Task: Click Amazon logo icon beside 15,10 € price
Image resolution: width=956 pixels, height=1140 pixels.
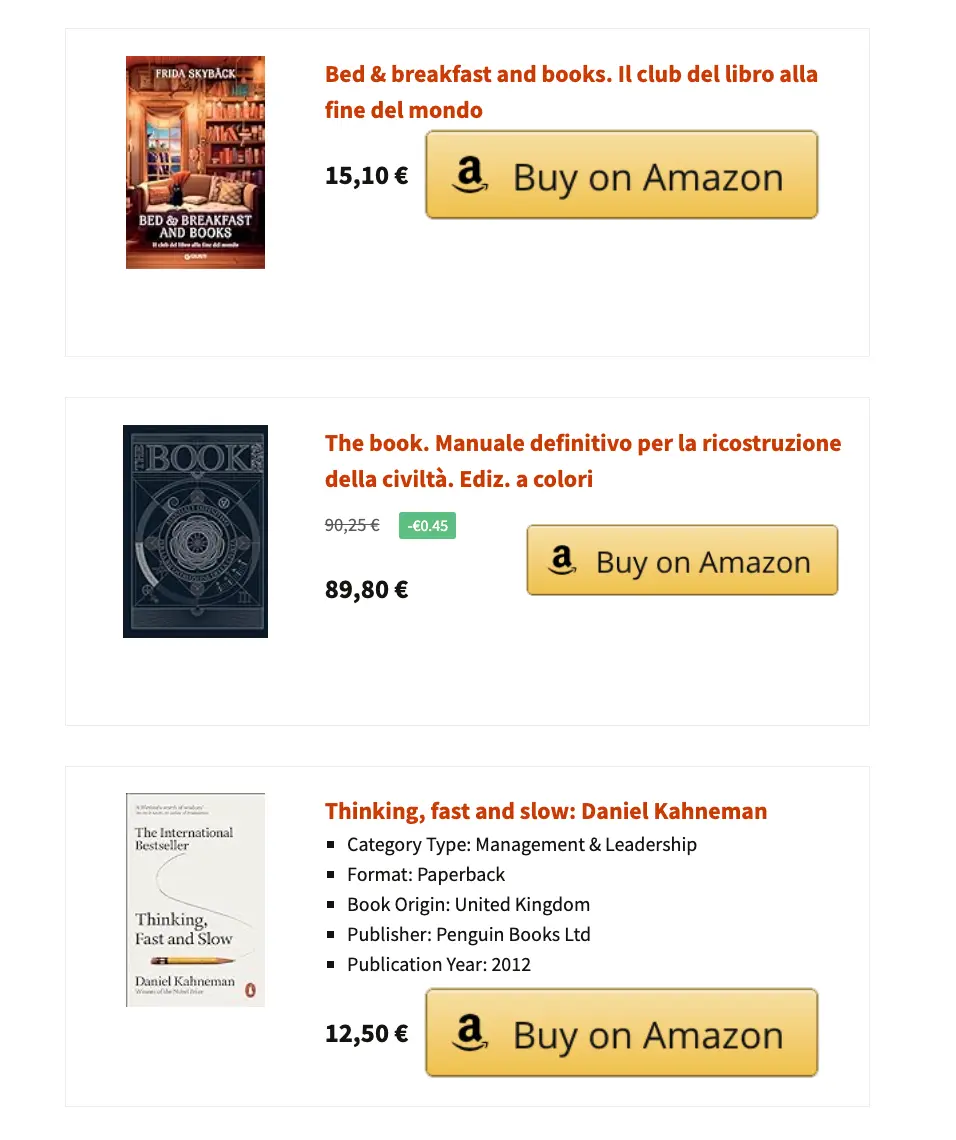Action: point(470,176)
